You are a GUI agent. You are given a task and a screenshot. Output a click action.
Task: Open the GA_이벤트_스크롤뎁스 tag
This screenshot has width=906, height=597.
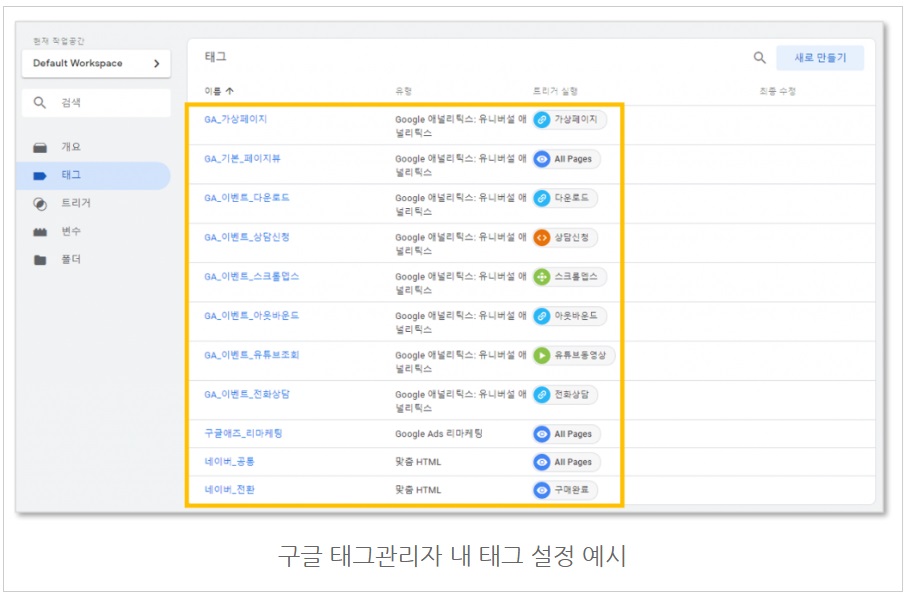(251, 276)
